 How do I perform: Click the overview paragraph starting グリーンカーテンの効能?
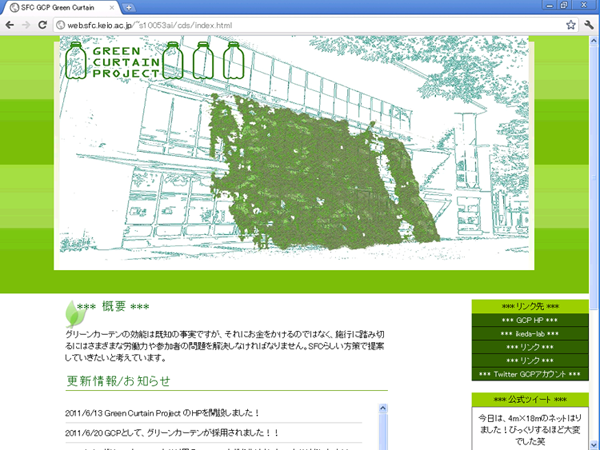point(224,346)
